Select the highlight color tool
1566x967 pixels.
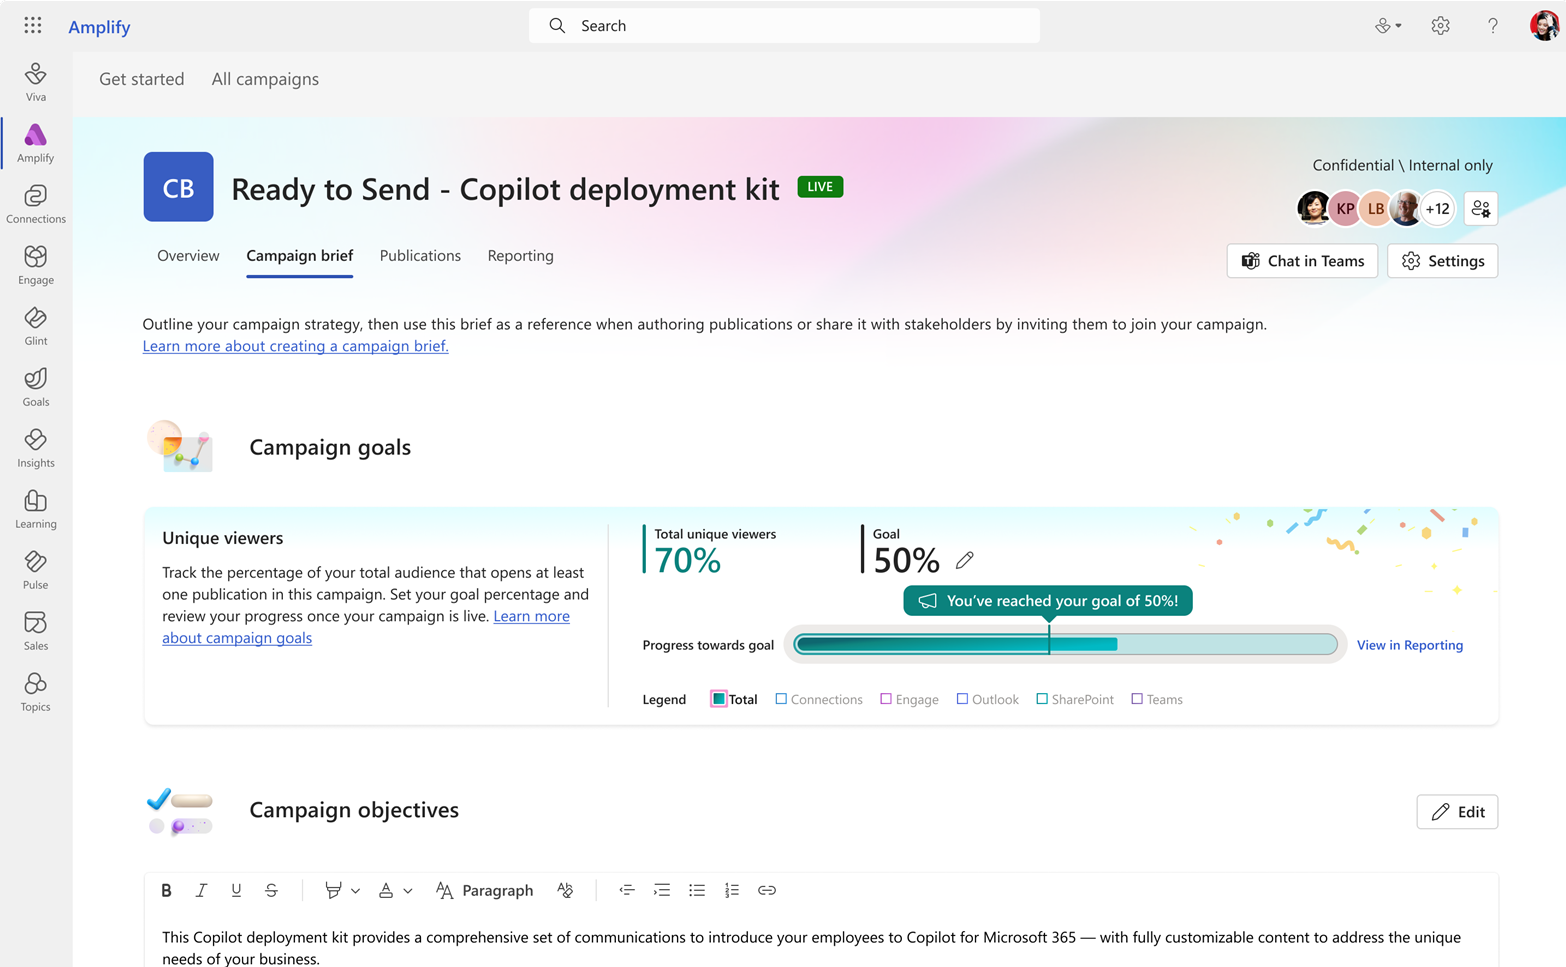tap(333, 890)
